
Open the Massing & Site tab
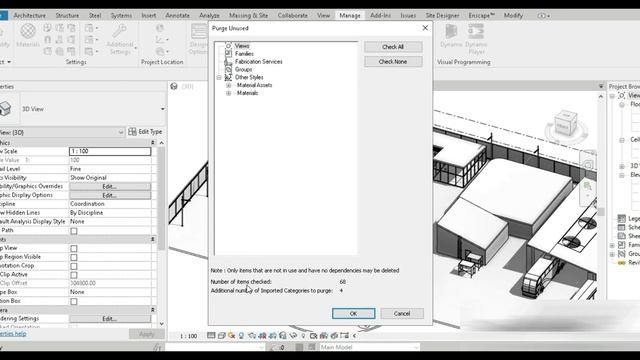click(248, 16)
